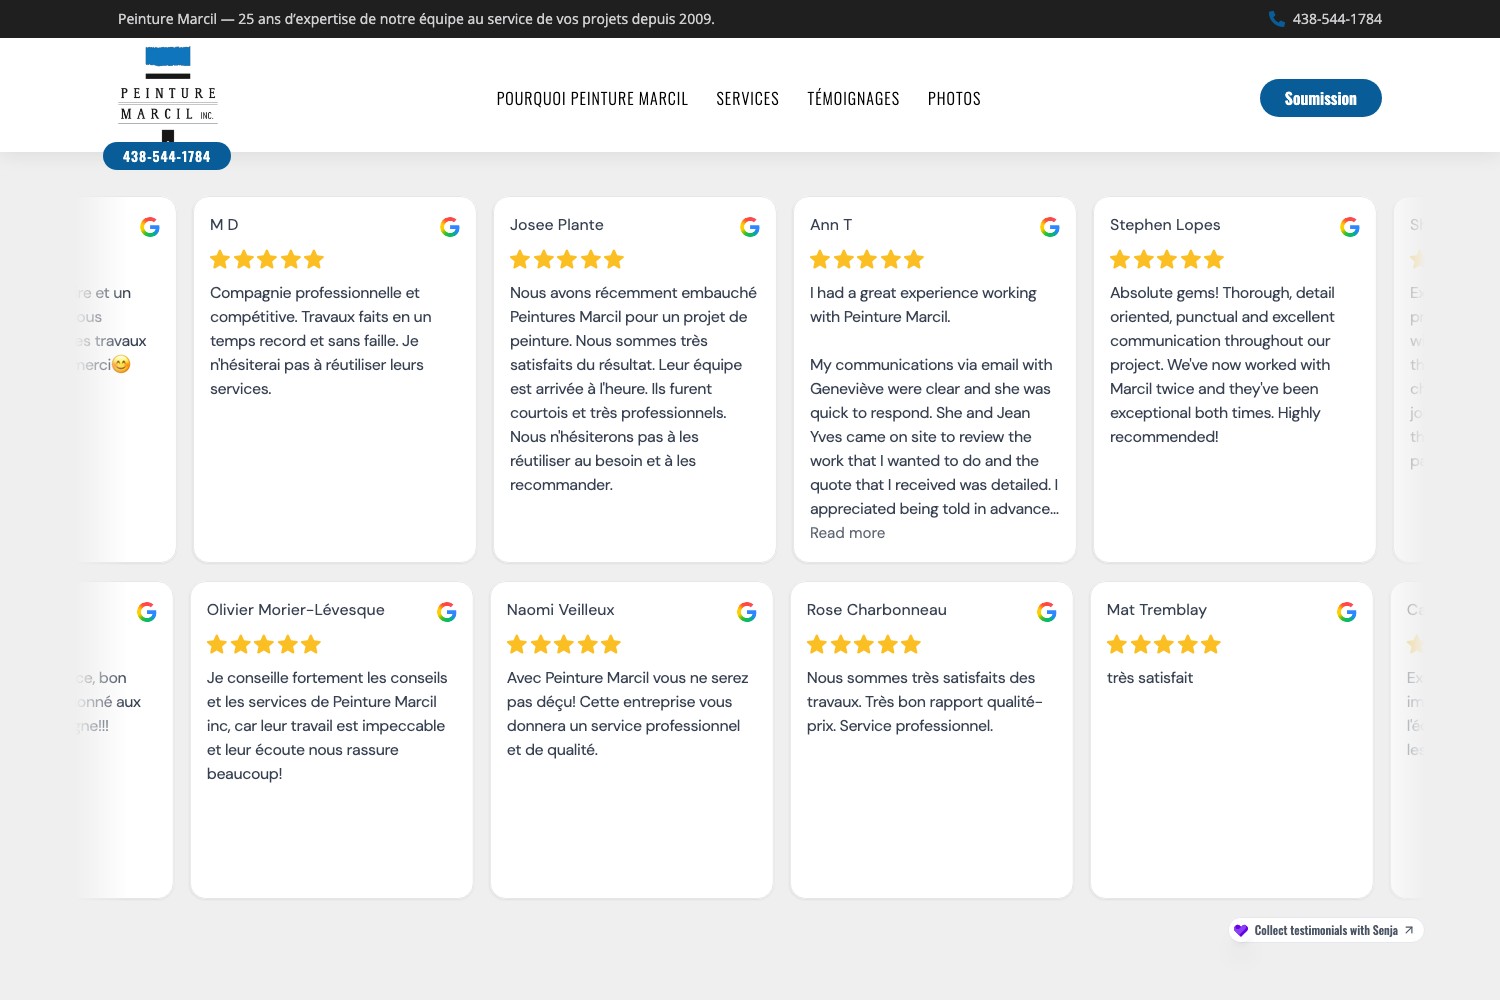
Task: Click the arrow icon on Senja badge
Action: [x=1409, y=930]
